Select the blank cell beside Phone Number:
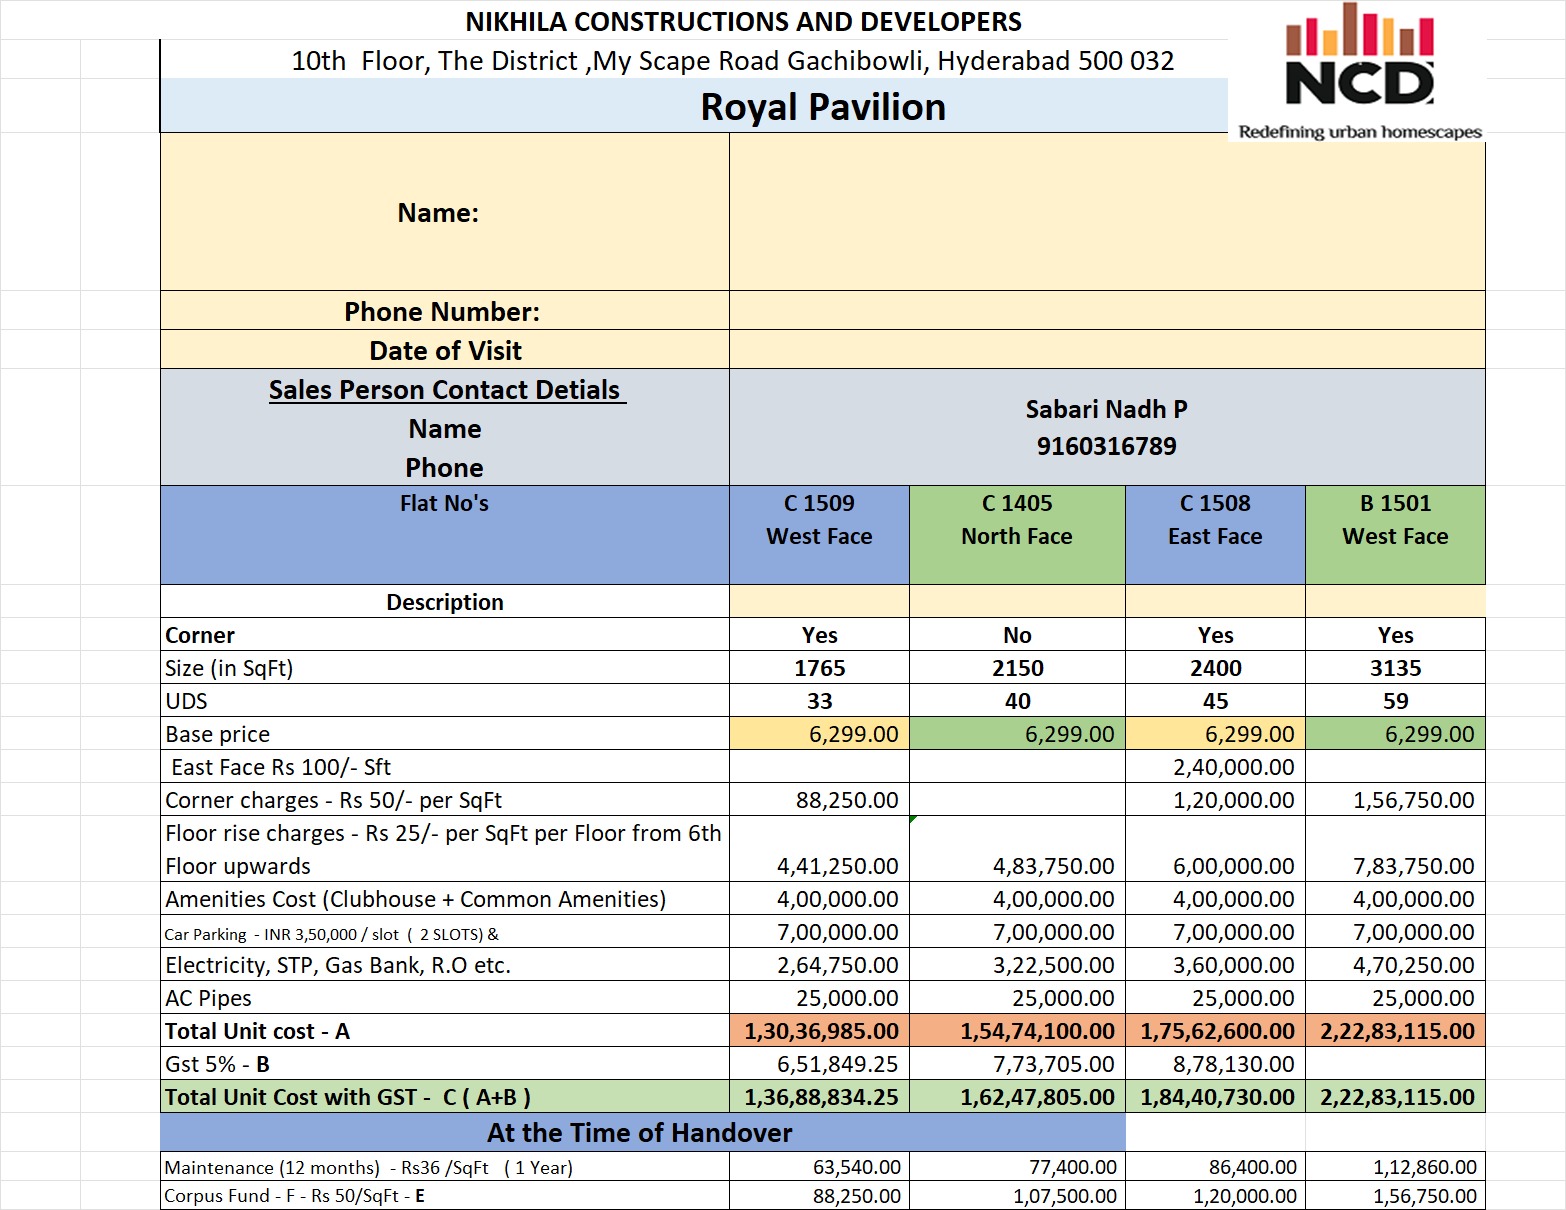 [1107, 311]
